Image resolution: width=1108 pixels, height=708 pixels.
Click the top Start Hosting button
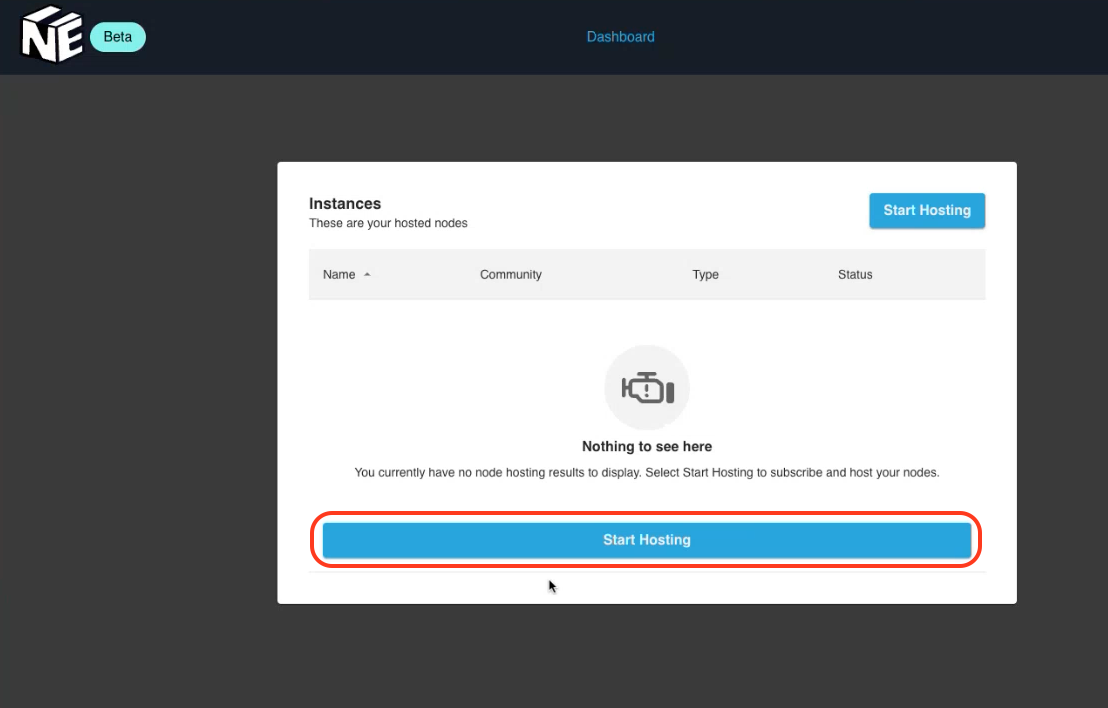[926, 210]
